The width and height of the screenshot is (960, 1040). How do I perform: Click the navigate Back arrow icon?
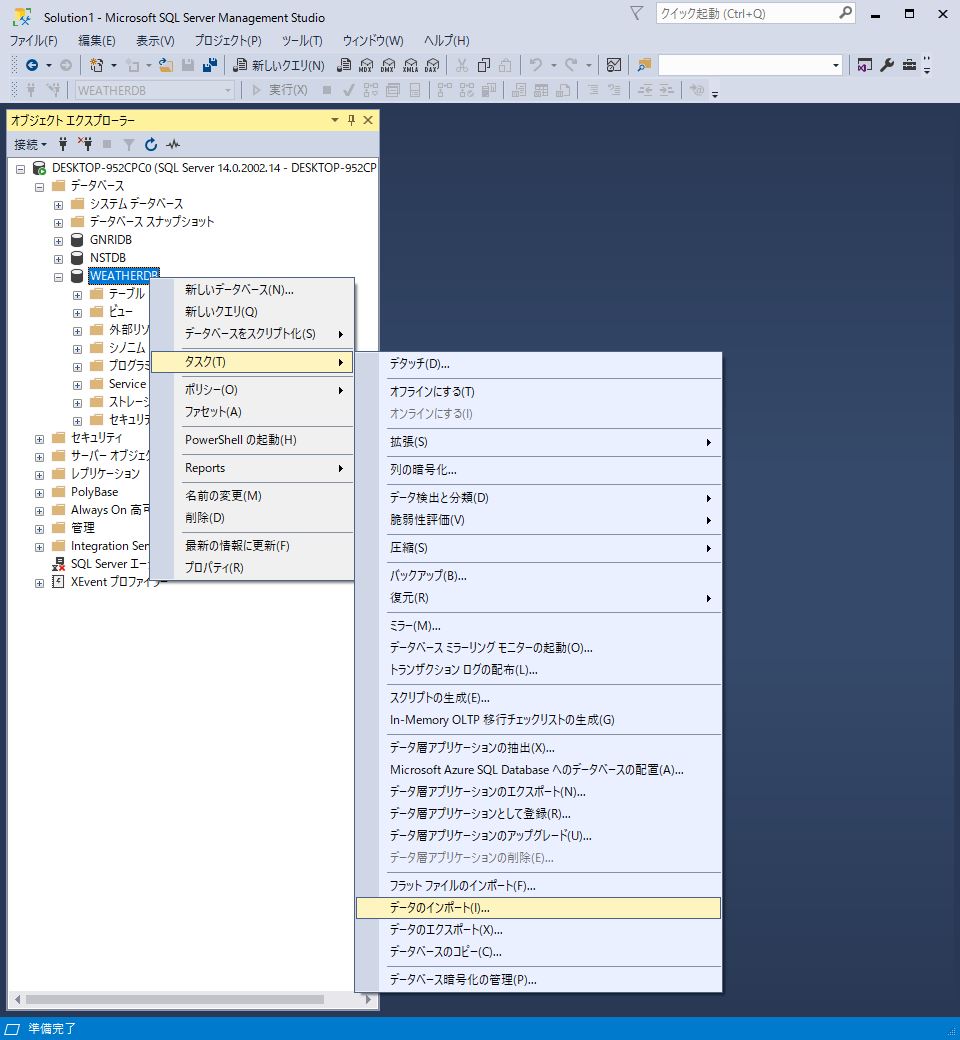click(x=32, y=65)
